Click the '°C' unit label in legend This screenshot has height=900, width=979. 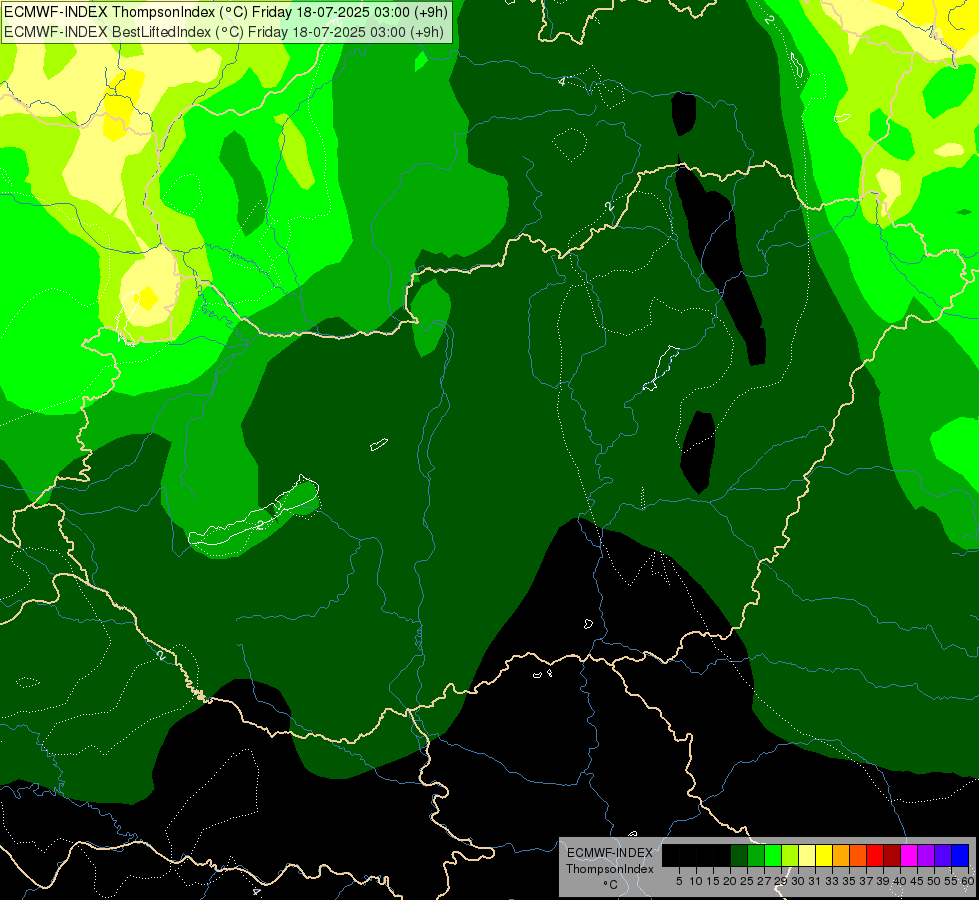611,885
